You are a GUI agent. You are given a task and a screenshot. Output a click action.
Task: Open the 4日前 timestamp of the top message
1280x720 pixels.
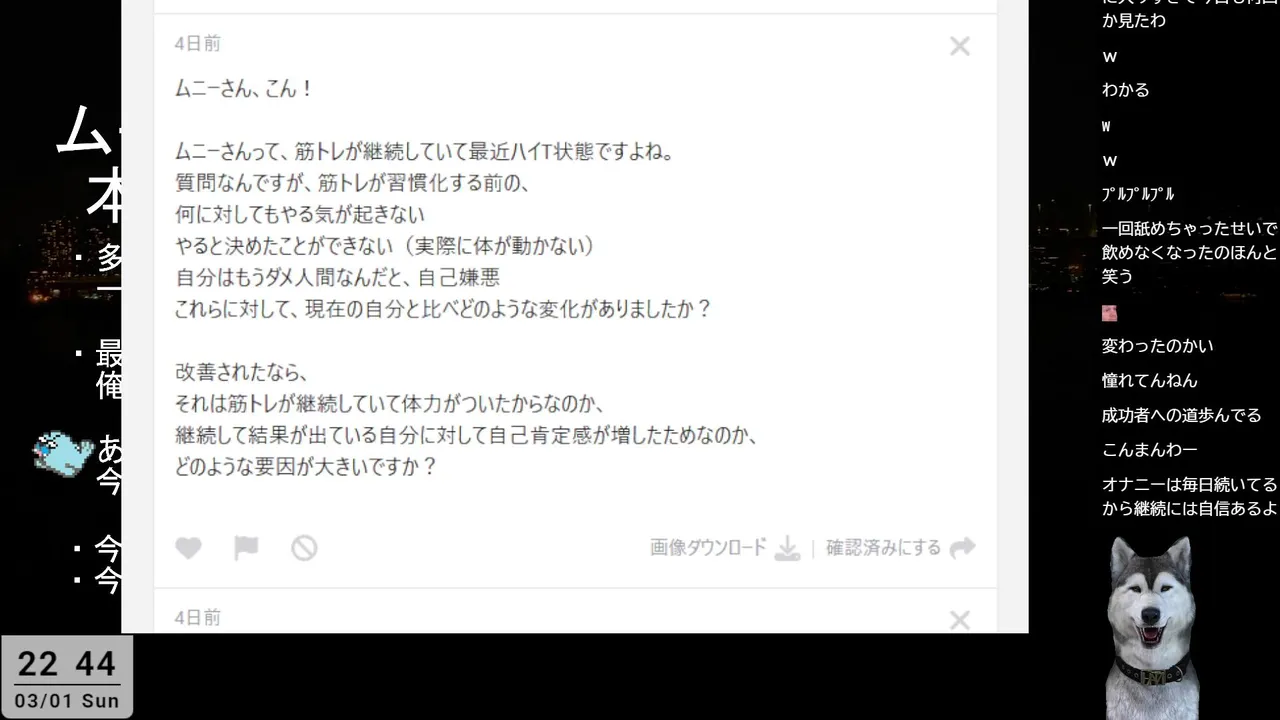pos(198,44)
